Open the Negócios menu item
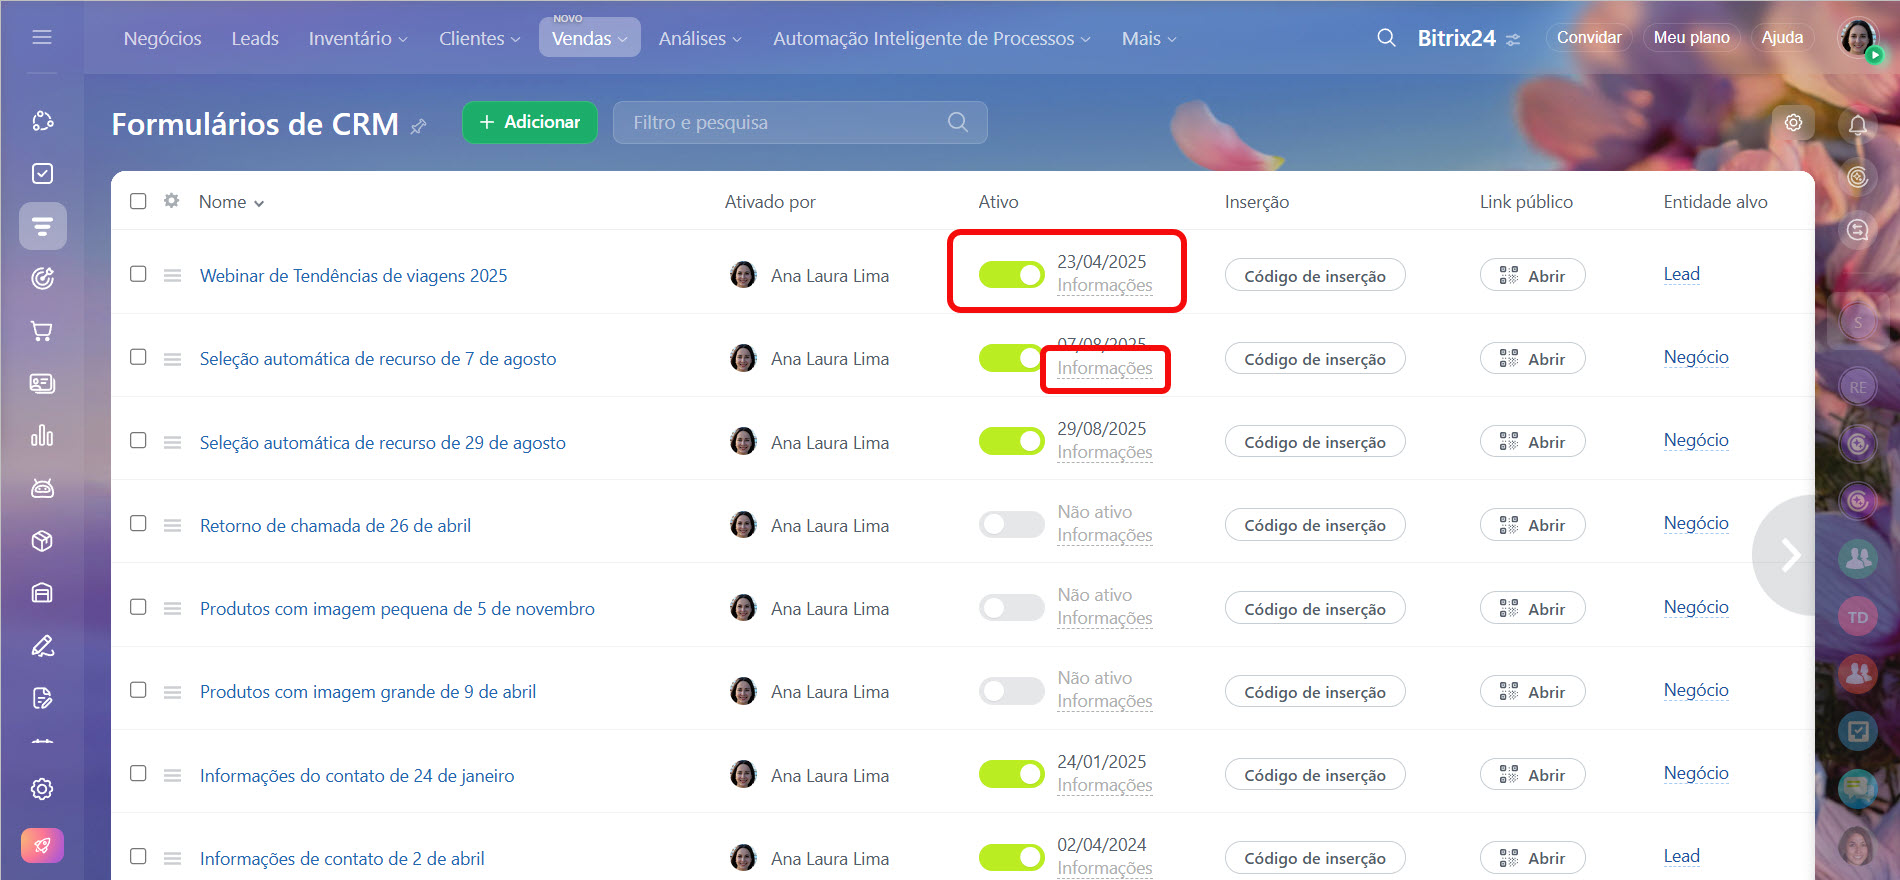 pyautogui.click(x=163, y=39)
